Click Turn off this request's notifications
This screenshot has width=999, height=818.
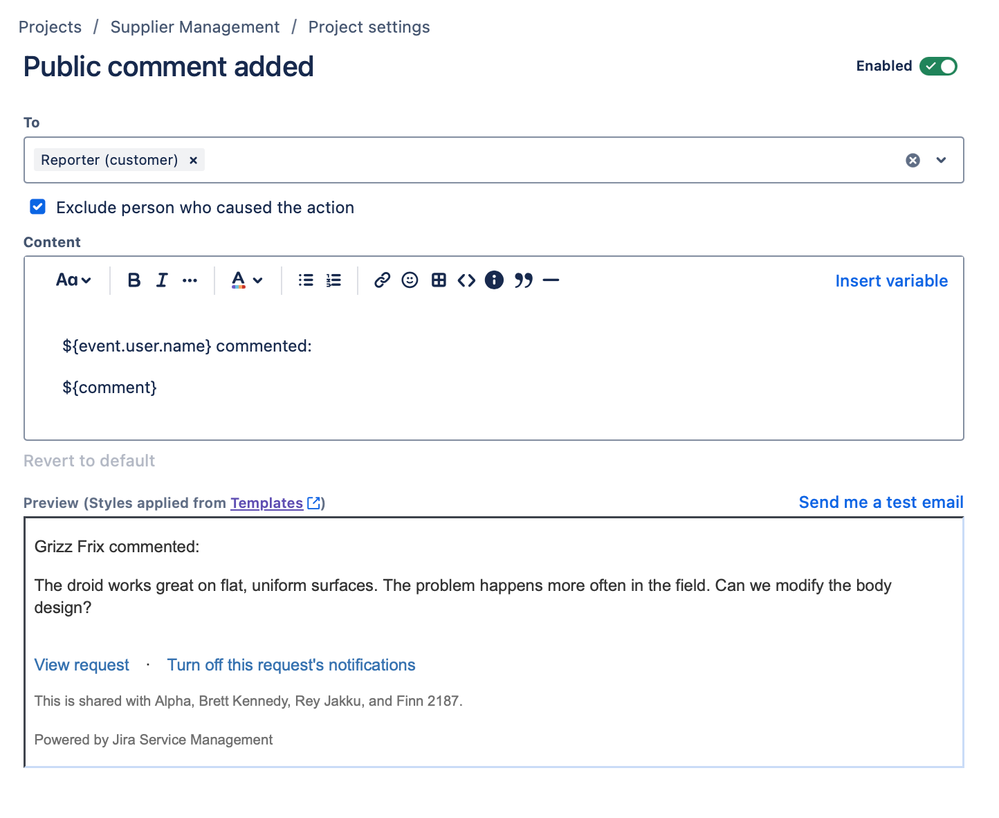pos(291,665)
